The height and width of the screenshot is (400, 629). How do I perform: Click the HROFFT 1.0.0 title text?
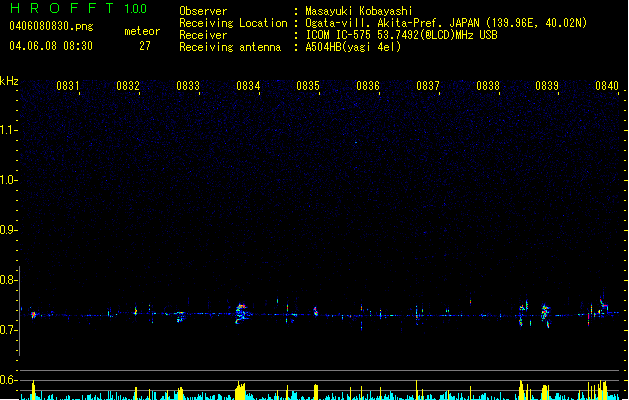pos(79,8)
